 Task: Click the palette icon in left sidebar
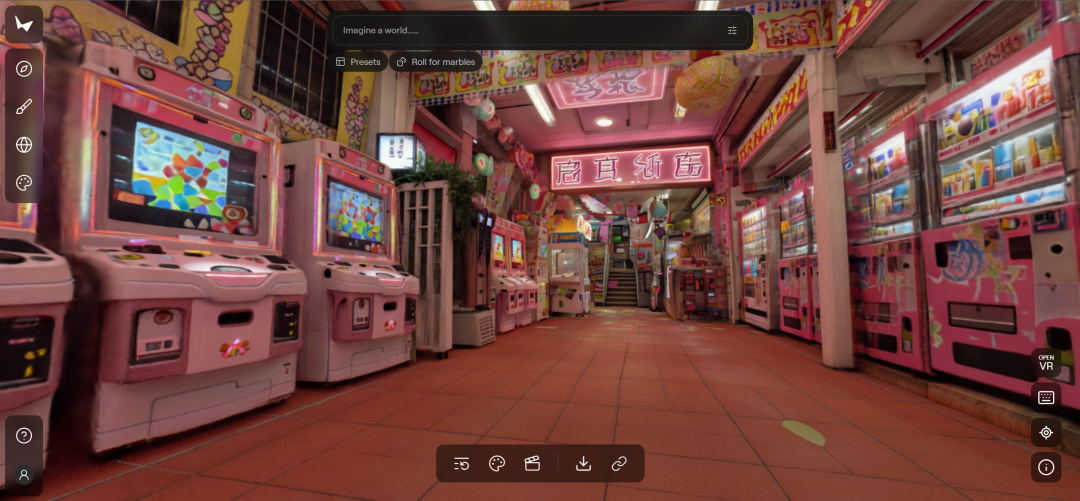click(x=24, y=183)
